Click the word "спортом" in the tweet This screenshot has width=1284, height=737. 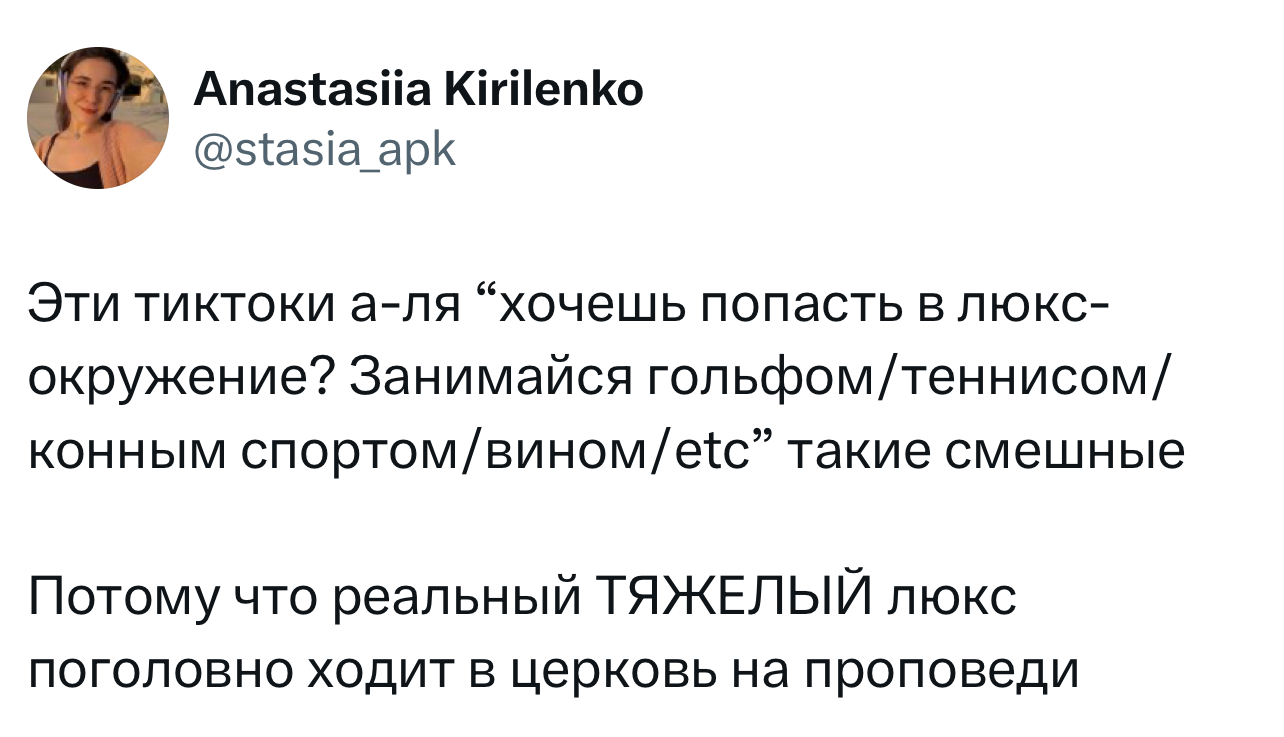400,452
